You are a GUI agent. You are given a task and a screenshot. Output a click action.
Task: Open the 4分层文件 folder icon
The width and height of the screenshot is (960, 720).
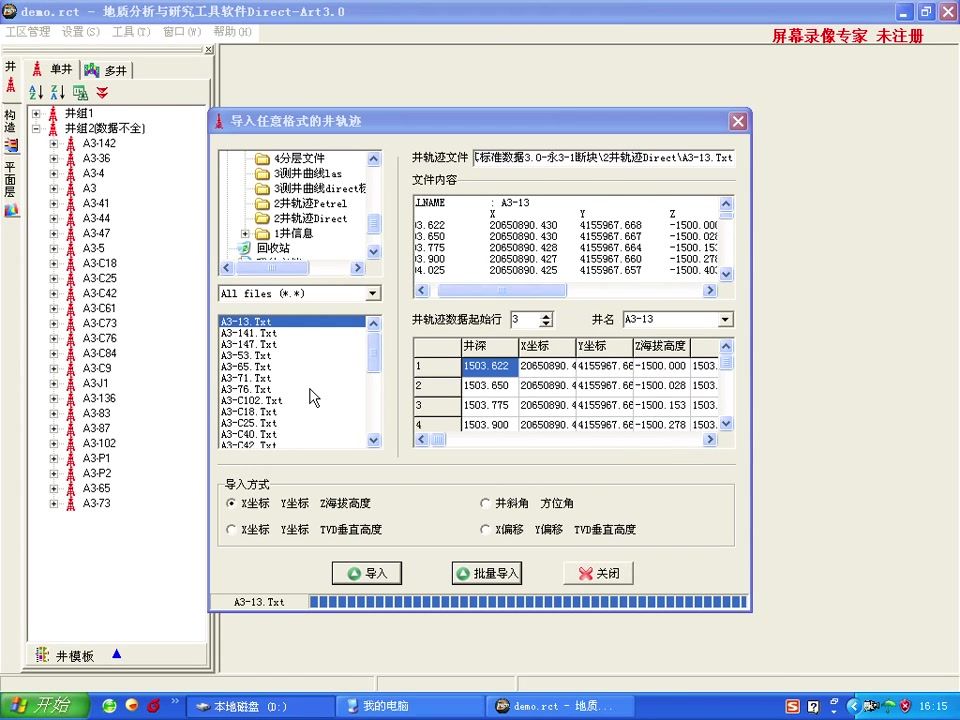[262, 159]
